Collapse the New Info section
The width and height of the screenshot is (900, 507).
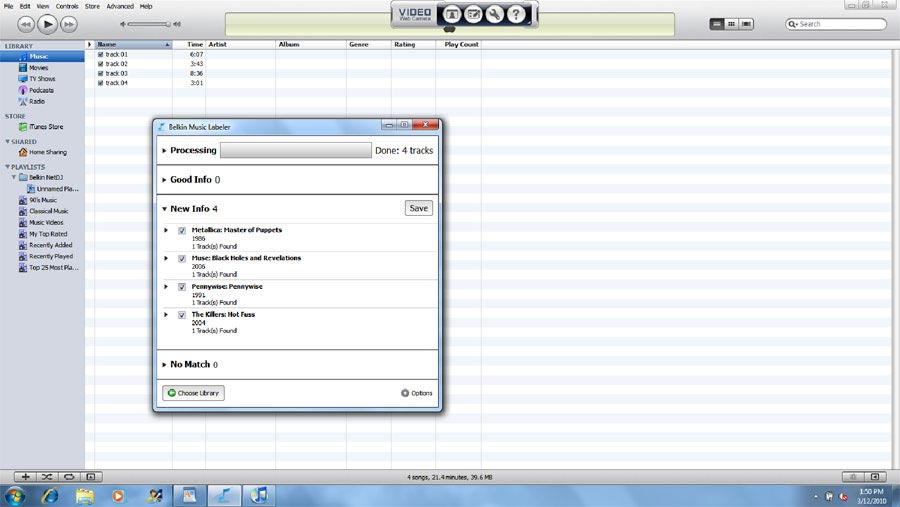pyautogui.click(x=164, y=209)
